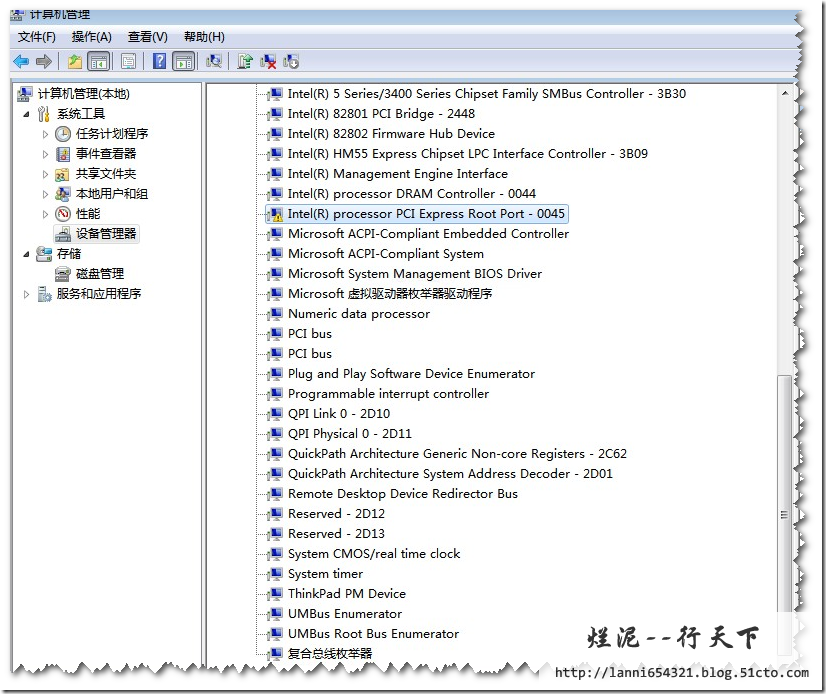Click the Forward arrow toolbar icon
Image resolution: width=826 pixels, height=694 pixels.
point(44,62)
